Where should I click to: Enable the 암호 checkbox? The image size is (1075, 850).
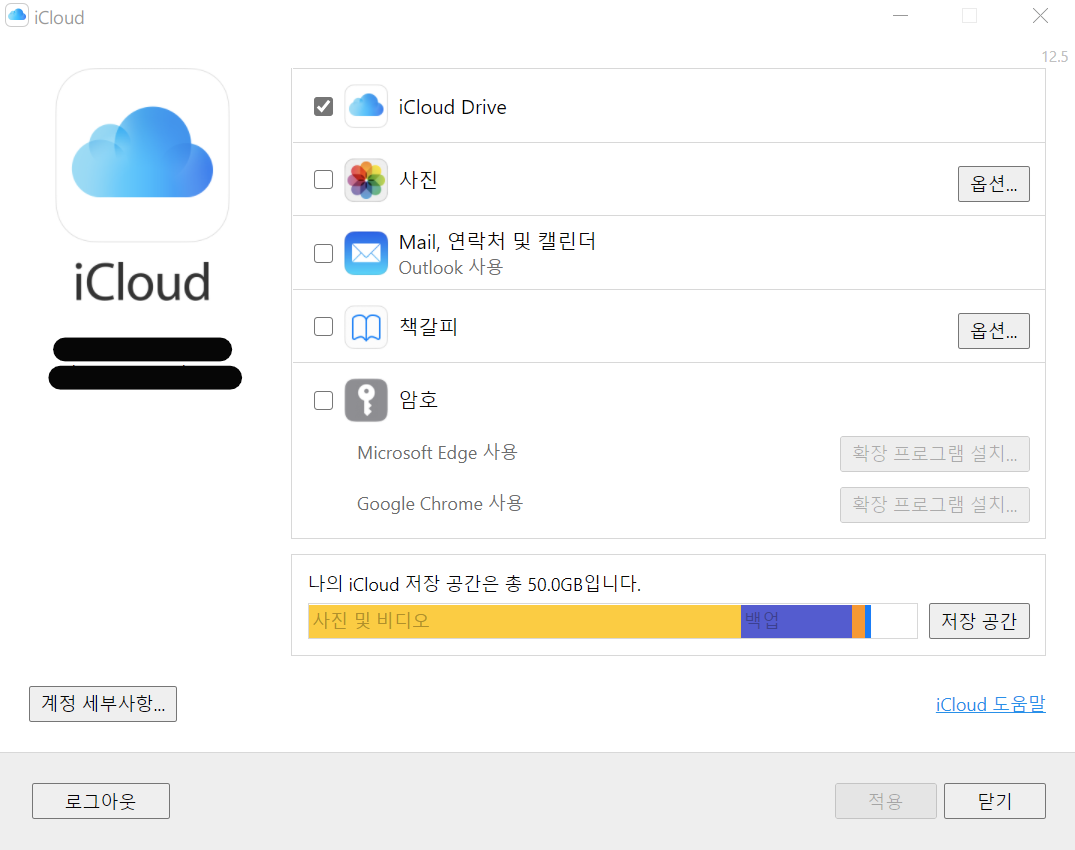(324, 400)
